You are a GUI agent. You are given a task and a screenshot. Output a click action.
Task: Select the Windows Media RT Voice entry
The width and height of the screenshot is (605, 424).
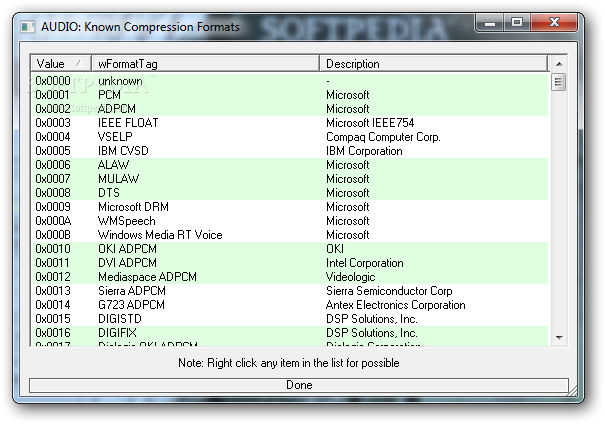point(160,235)
